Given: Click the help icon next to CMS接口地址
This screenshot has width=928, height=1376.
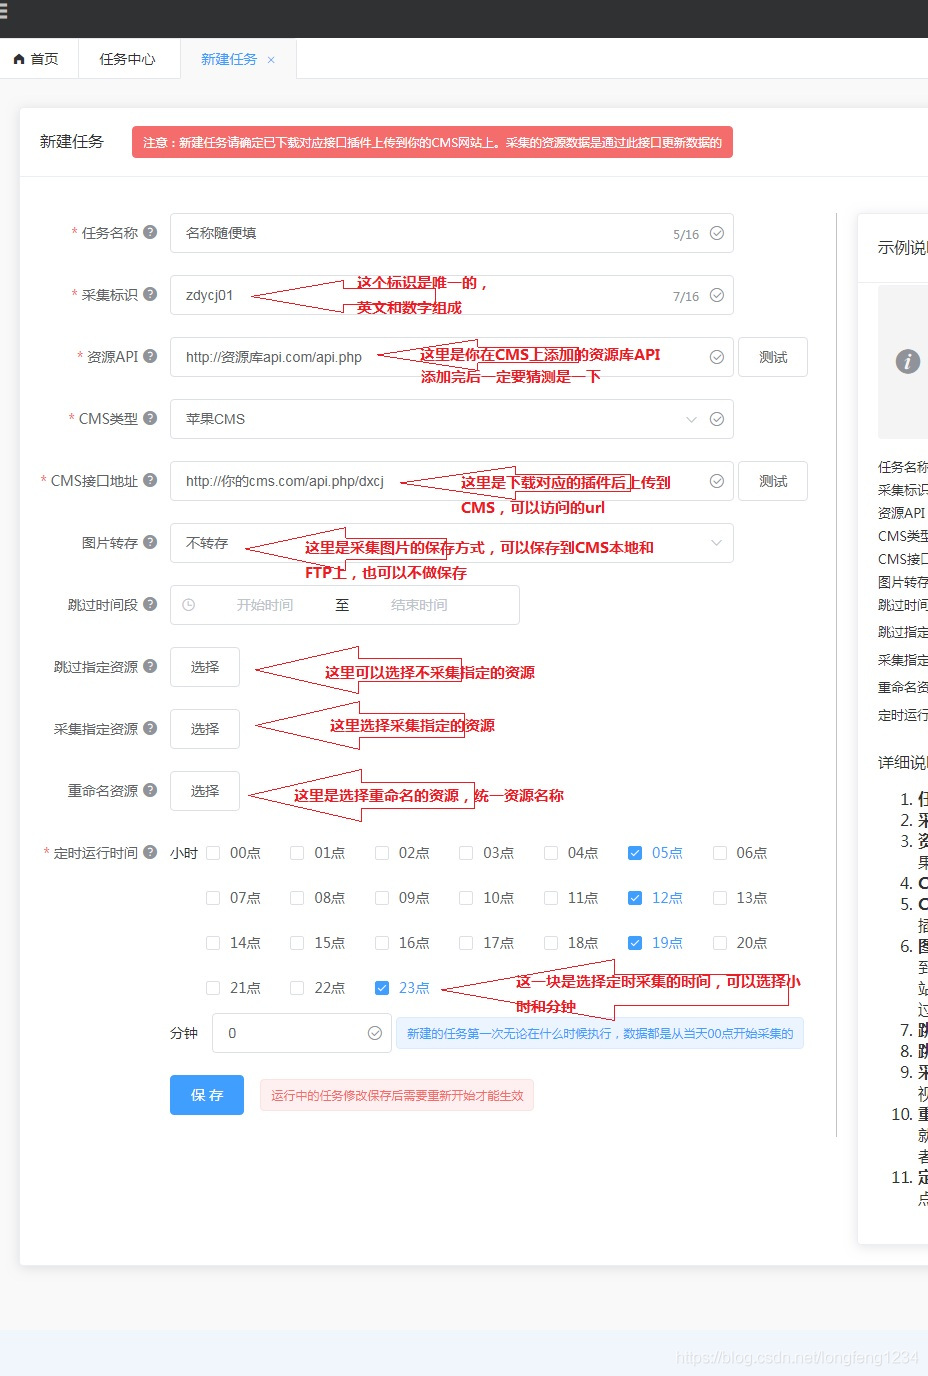Looking at the screenshot, I should tap(150, 480).
